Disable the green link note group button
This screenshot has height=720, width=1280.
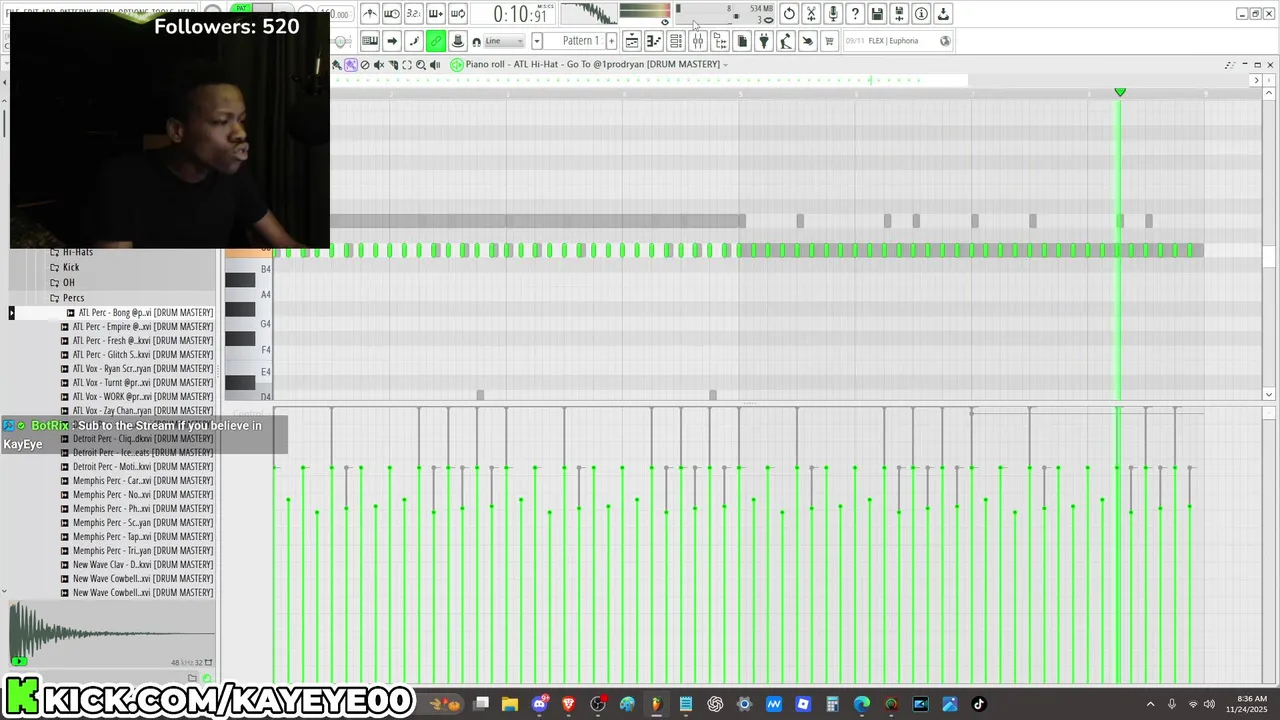436,41
